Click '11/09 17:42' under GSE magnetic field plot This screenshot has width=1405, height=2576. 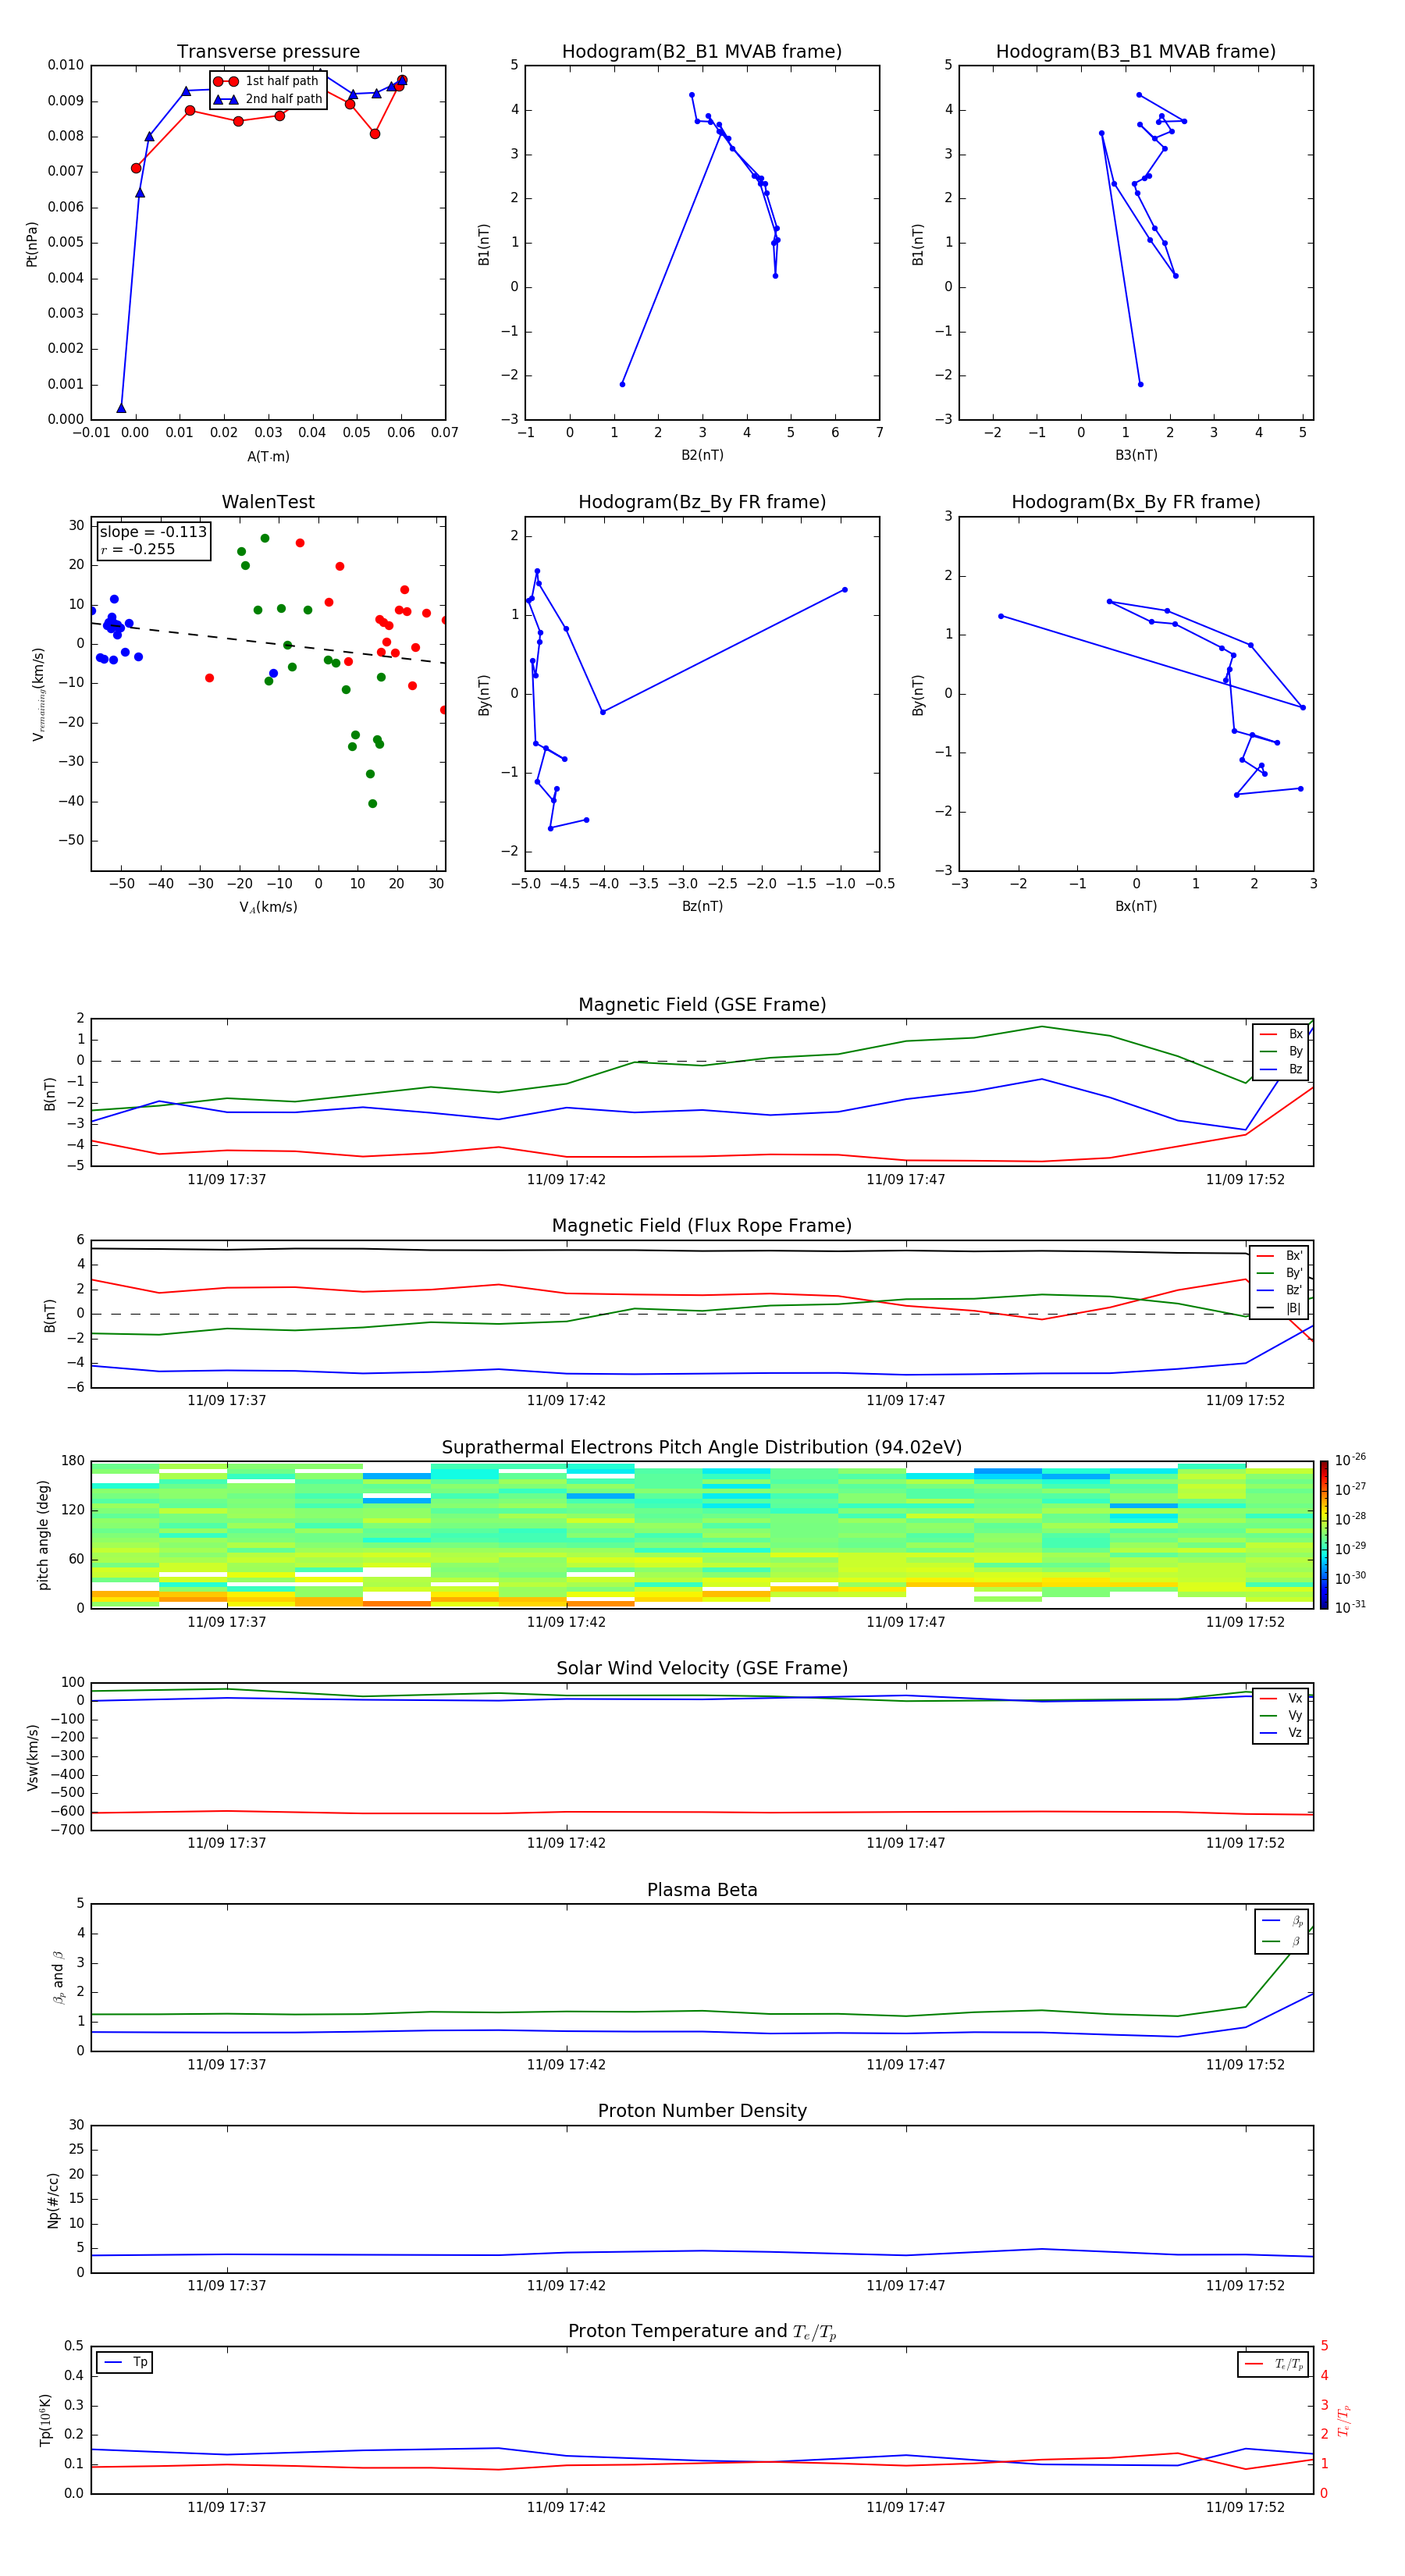click(566, 1179)
